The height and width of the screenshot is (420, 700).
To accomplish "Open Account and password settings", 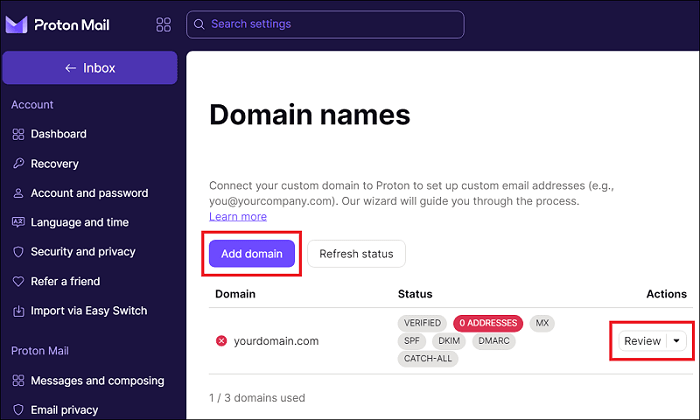I will tap(89, 193).
